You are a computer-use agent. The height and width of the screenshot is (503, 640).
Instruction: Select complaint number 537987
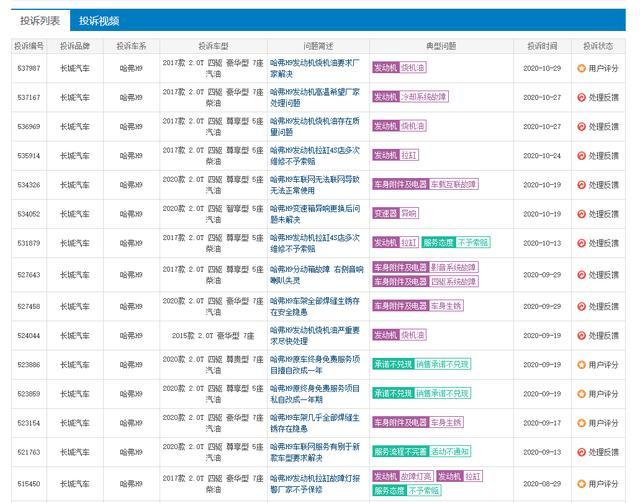[29, 68]
